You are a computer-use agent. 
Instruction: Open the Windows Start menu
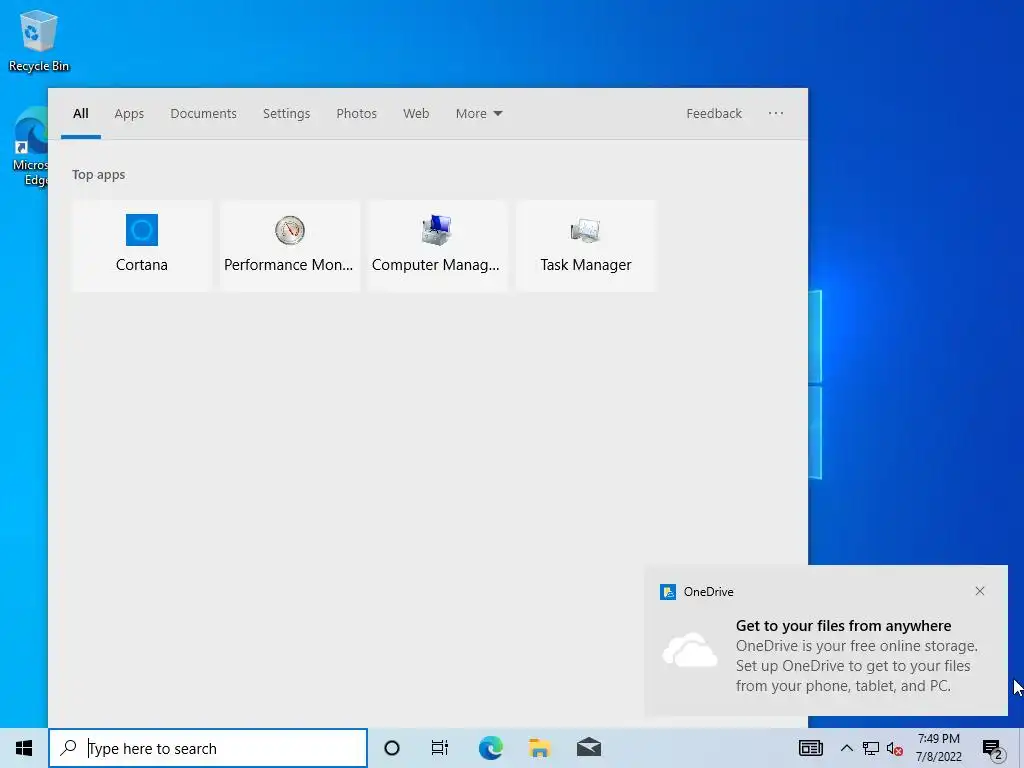[x=24, y=748]
